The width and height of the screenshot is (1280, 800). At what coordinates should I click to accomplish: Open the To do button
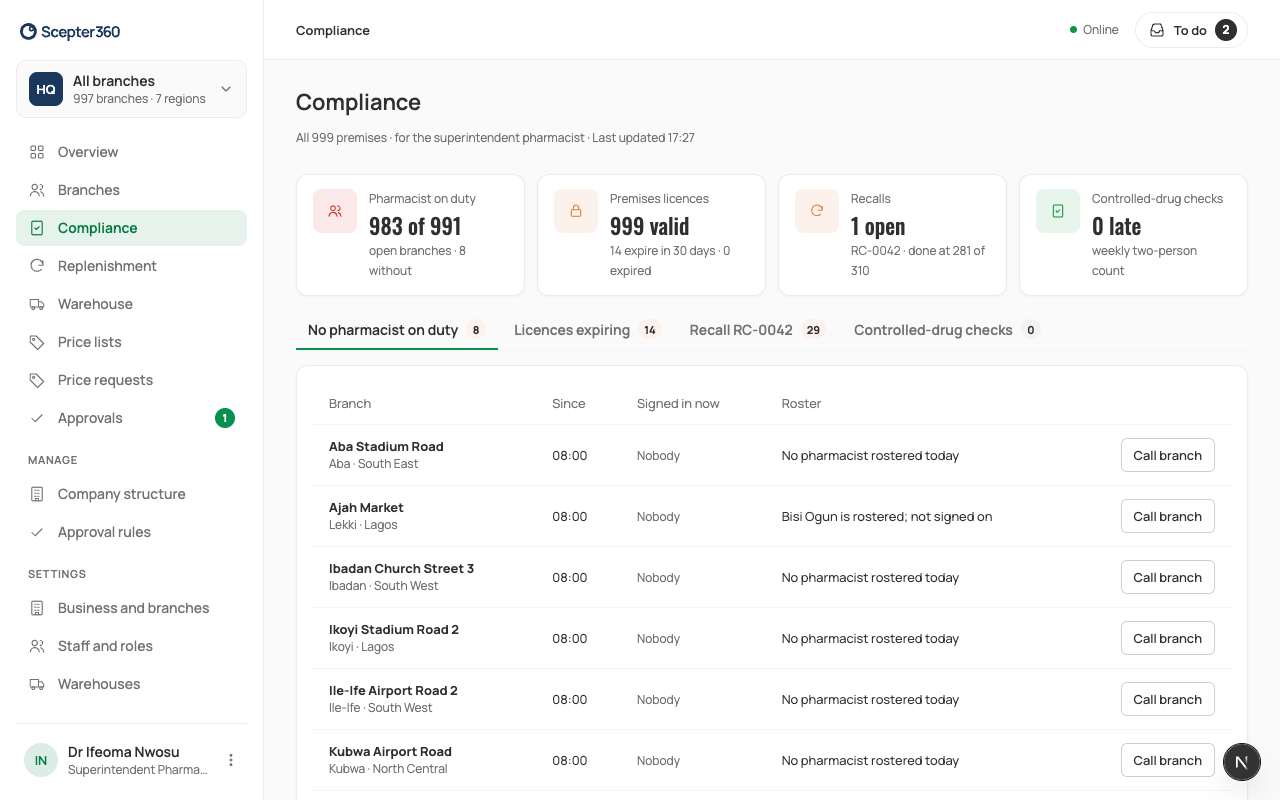click(1191, 30)
